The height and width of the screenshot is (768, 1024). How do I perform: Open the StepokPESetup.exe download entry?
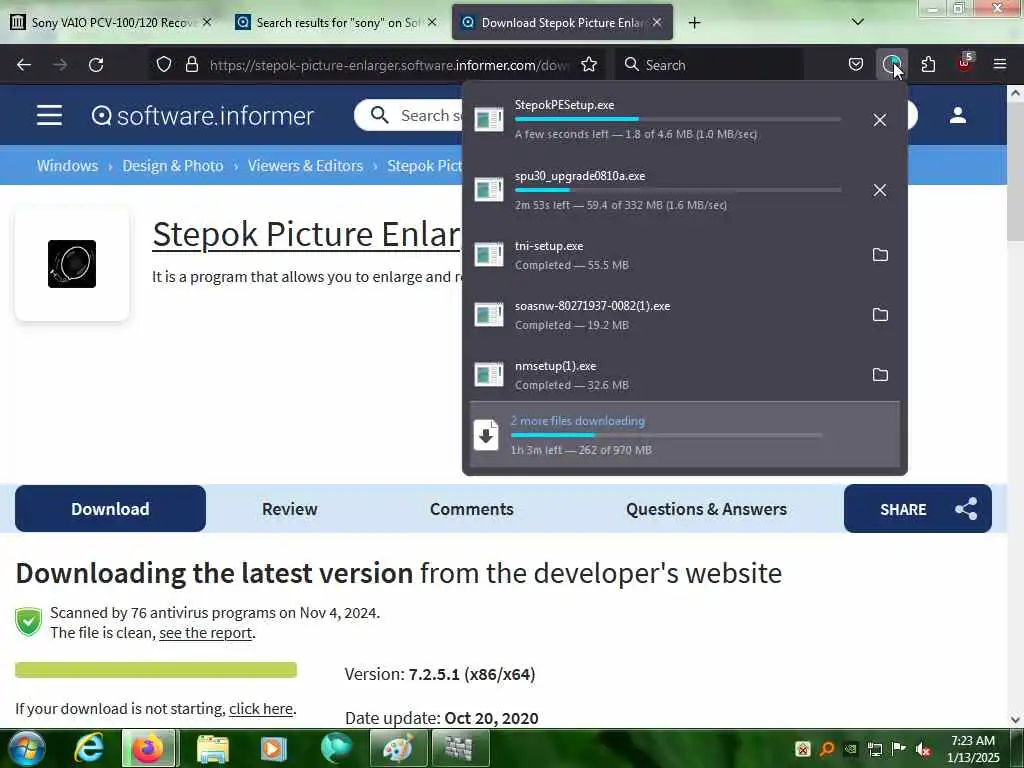666,120
